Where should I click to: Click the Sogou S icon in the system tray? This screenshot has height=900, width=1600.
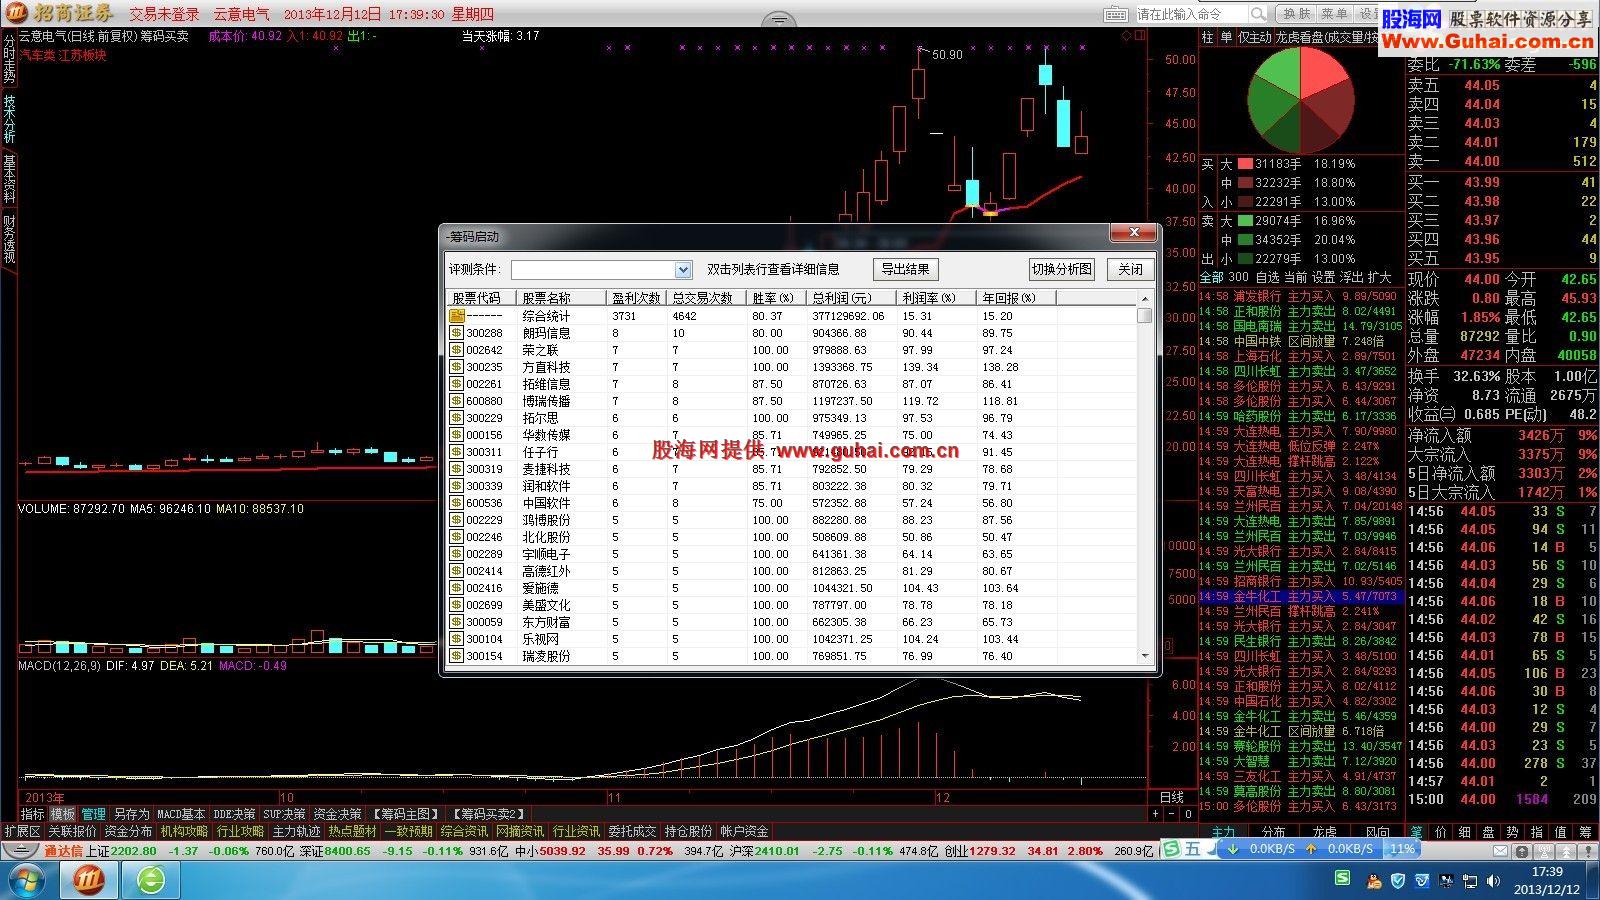coord(1341,877)
